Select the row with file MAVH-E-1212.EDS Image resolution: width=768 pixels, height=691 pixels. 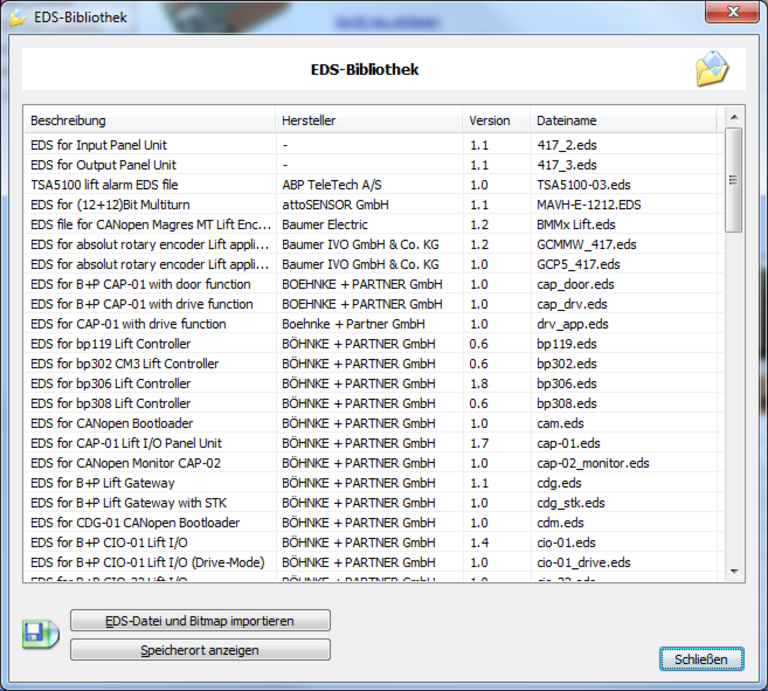(x=588, y=205)
